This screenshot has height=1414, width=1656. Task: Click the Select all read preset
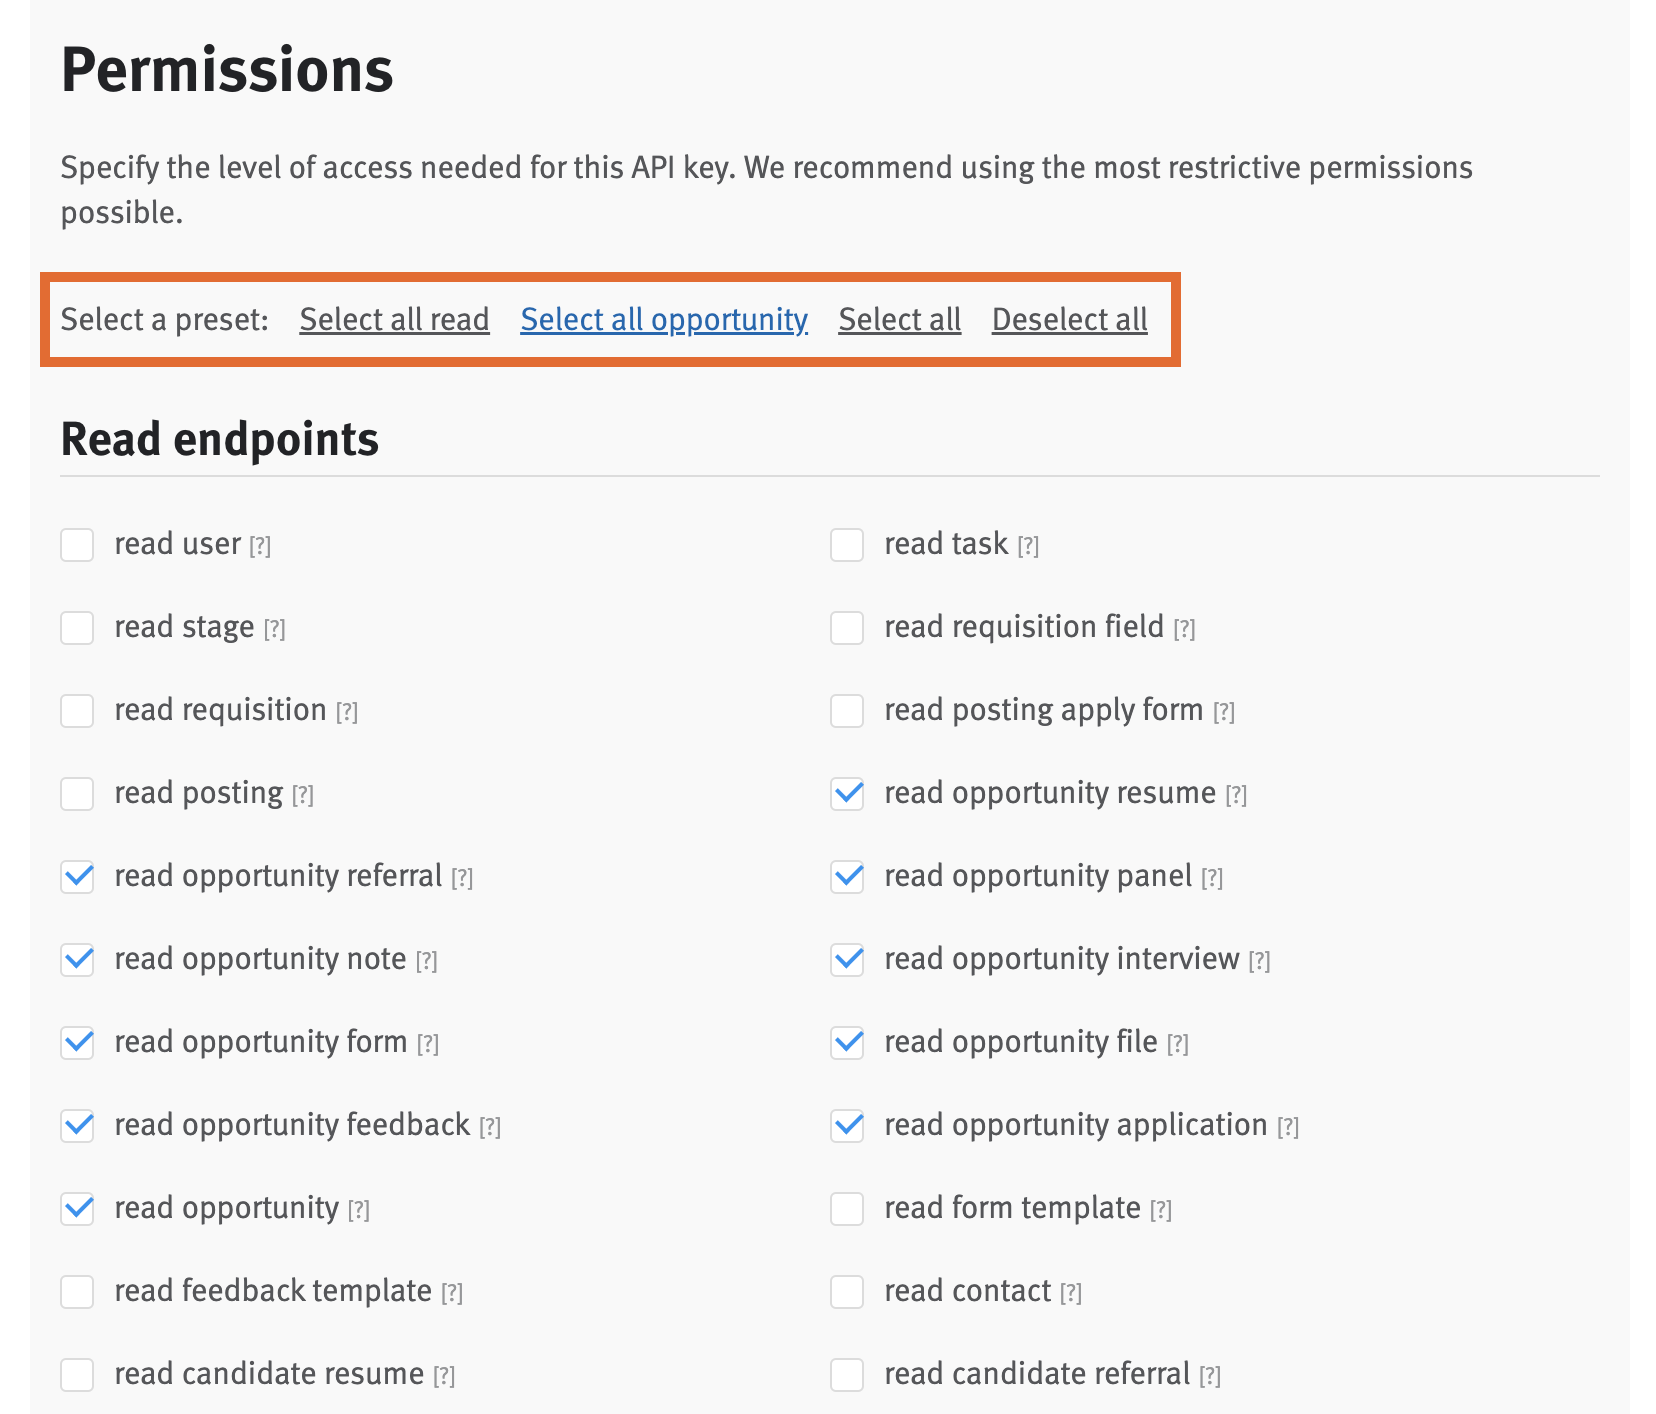394,320
